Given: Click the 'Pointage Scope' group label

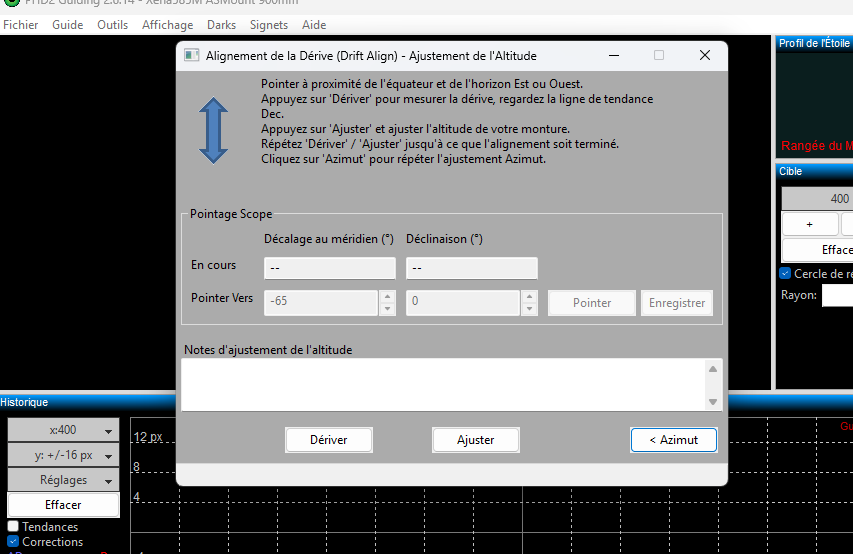Looking at the screenshot, I should [231, 214].
